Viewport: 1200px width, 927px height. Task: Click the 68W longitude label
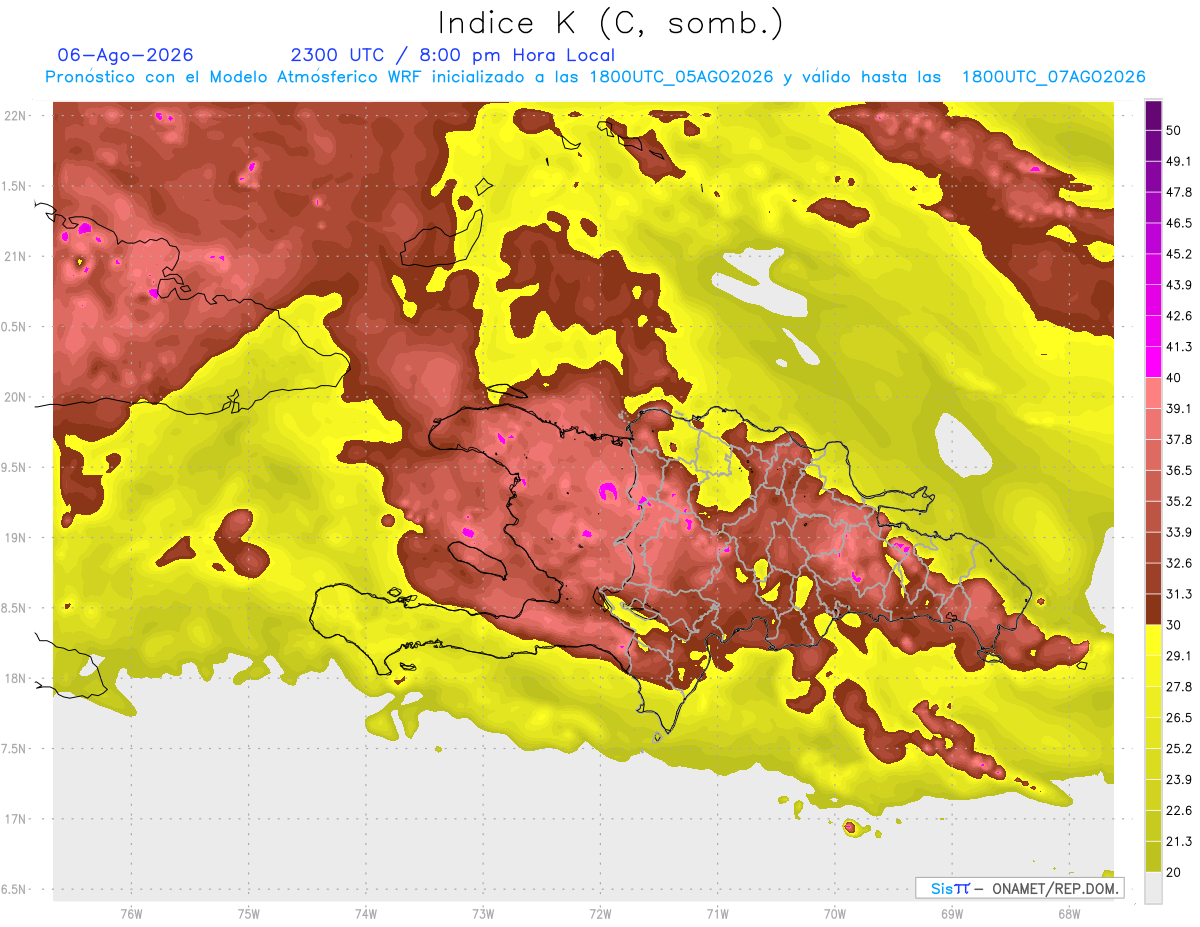1069,914
